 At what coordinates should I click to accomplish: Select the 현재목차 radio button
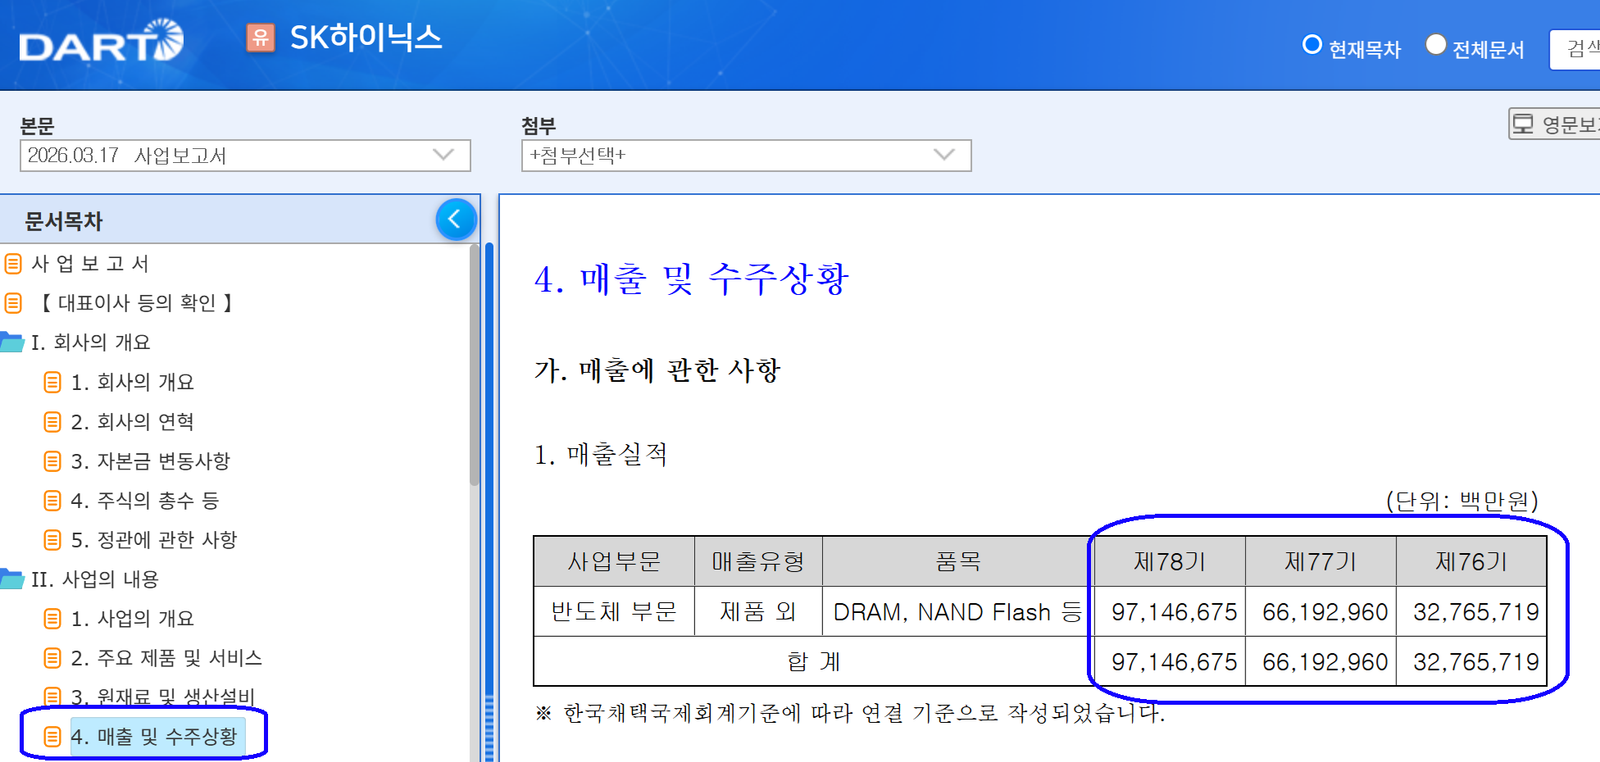pyautogui.click(x=1312, y=45)
